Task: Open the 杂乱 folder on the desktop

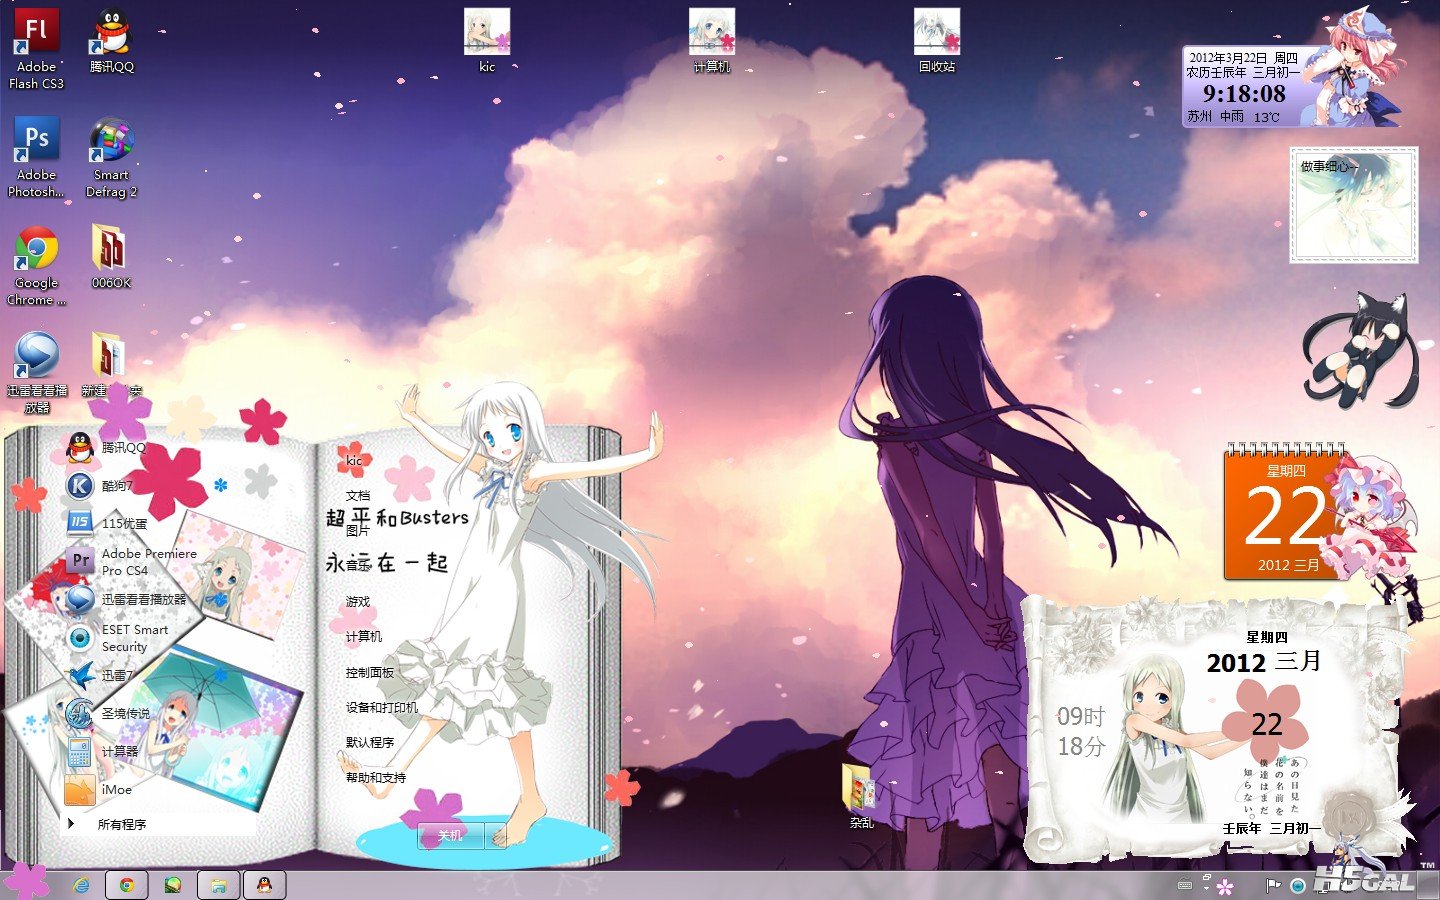Action: (861, 796)
